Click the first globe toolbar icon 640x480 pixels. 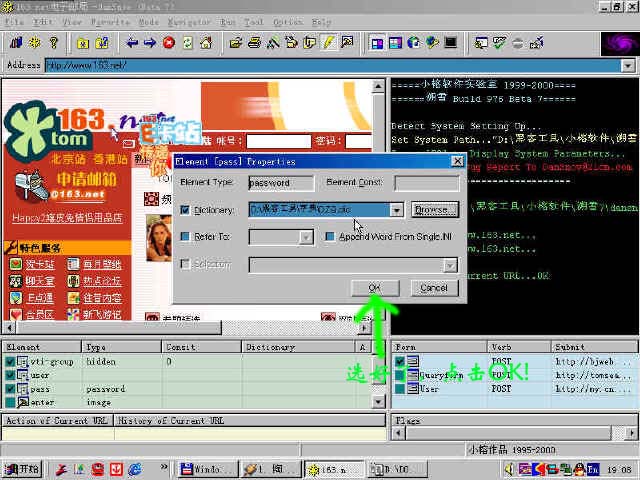point(413,42)
